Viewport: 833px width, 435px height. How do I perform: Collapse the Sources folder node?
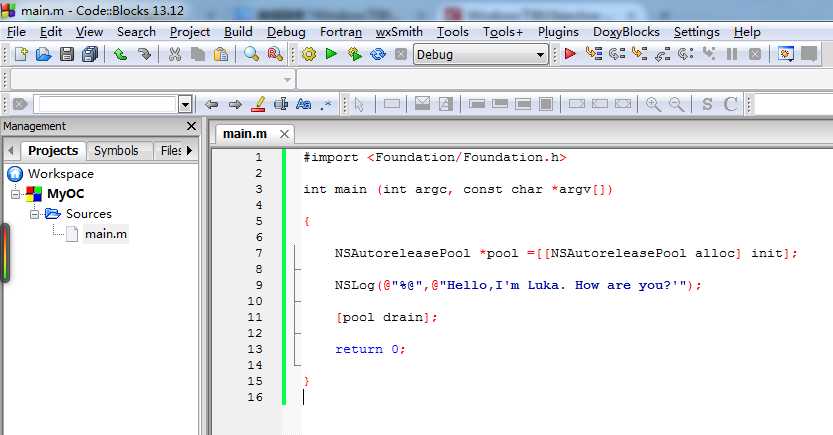click(35, 214)
